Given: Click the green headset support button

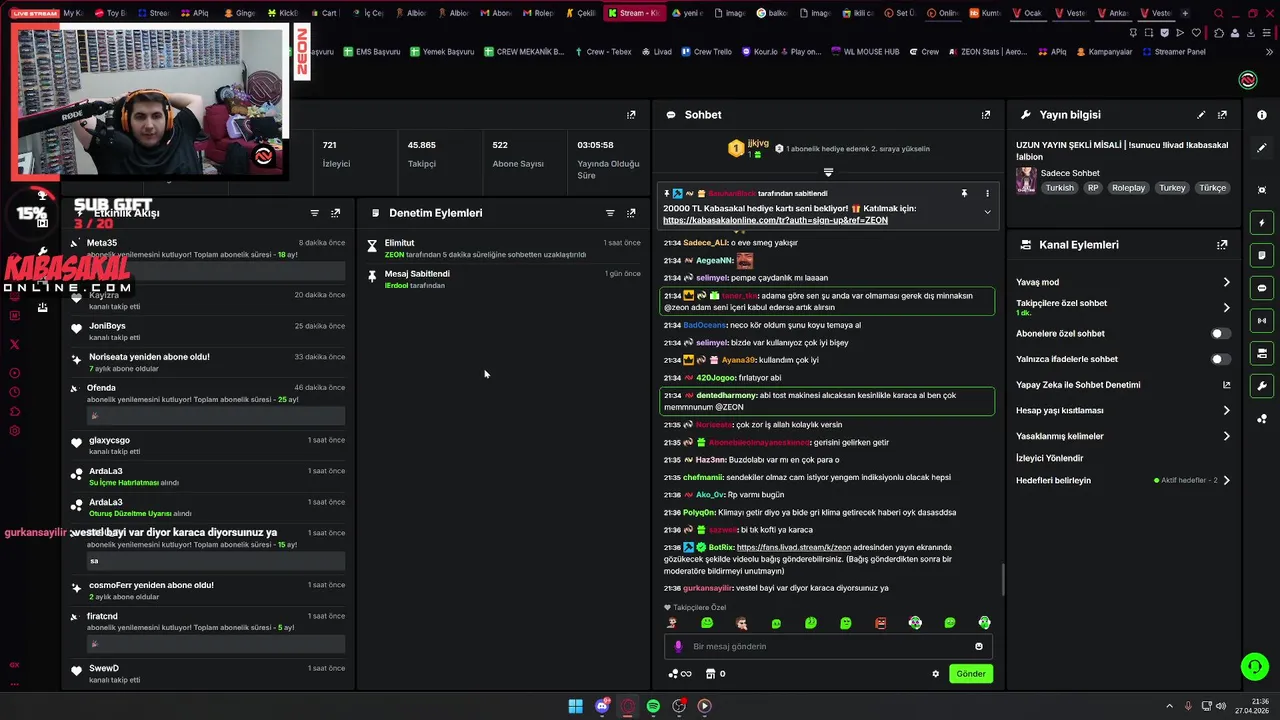Looking at the screenshot, I should pos(1254,666).
